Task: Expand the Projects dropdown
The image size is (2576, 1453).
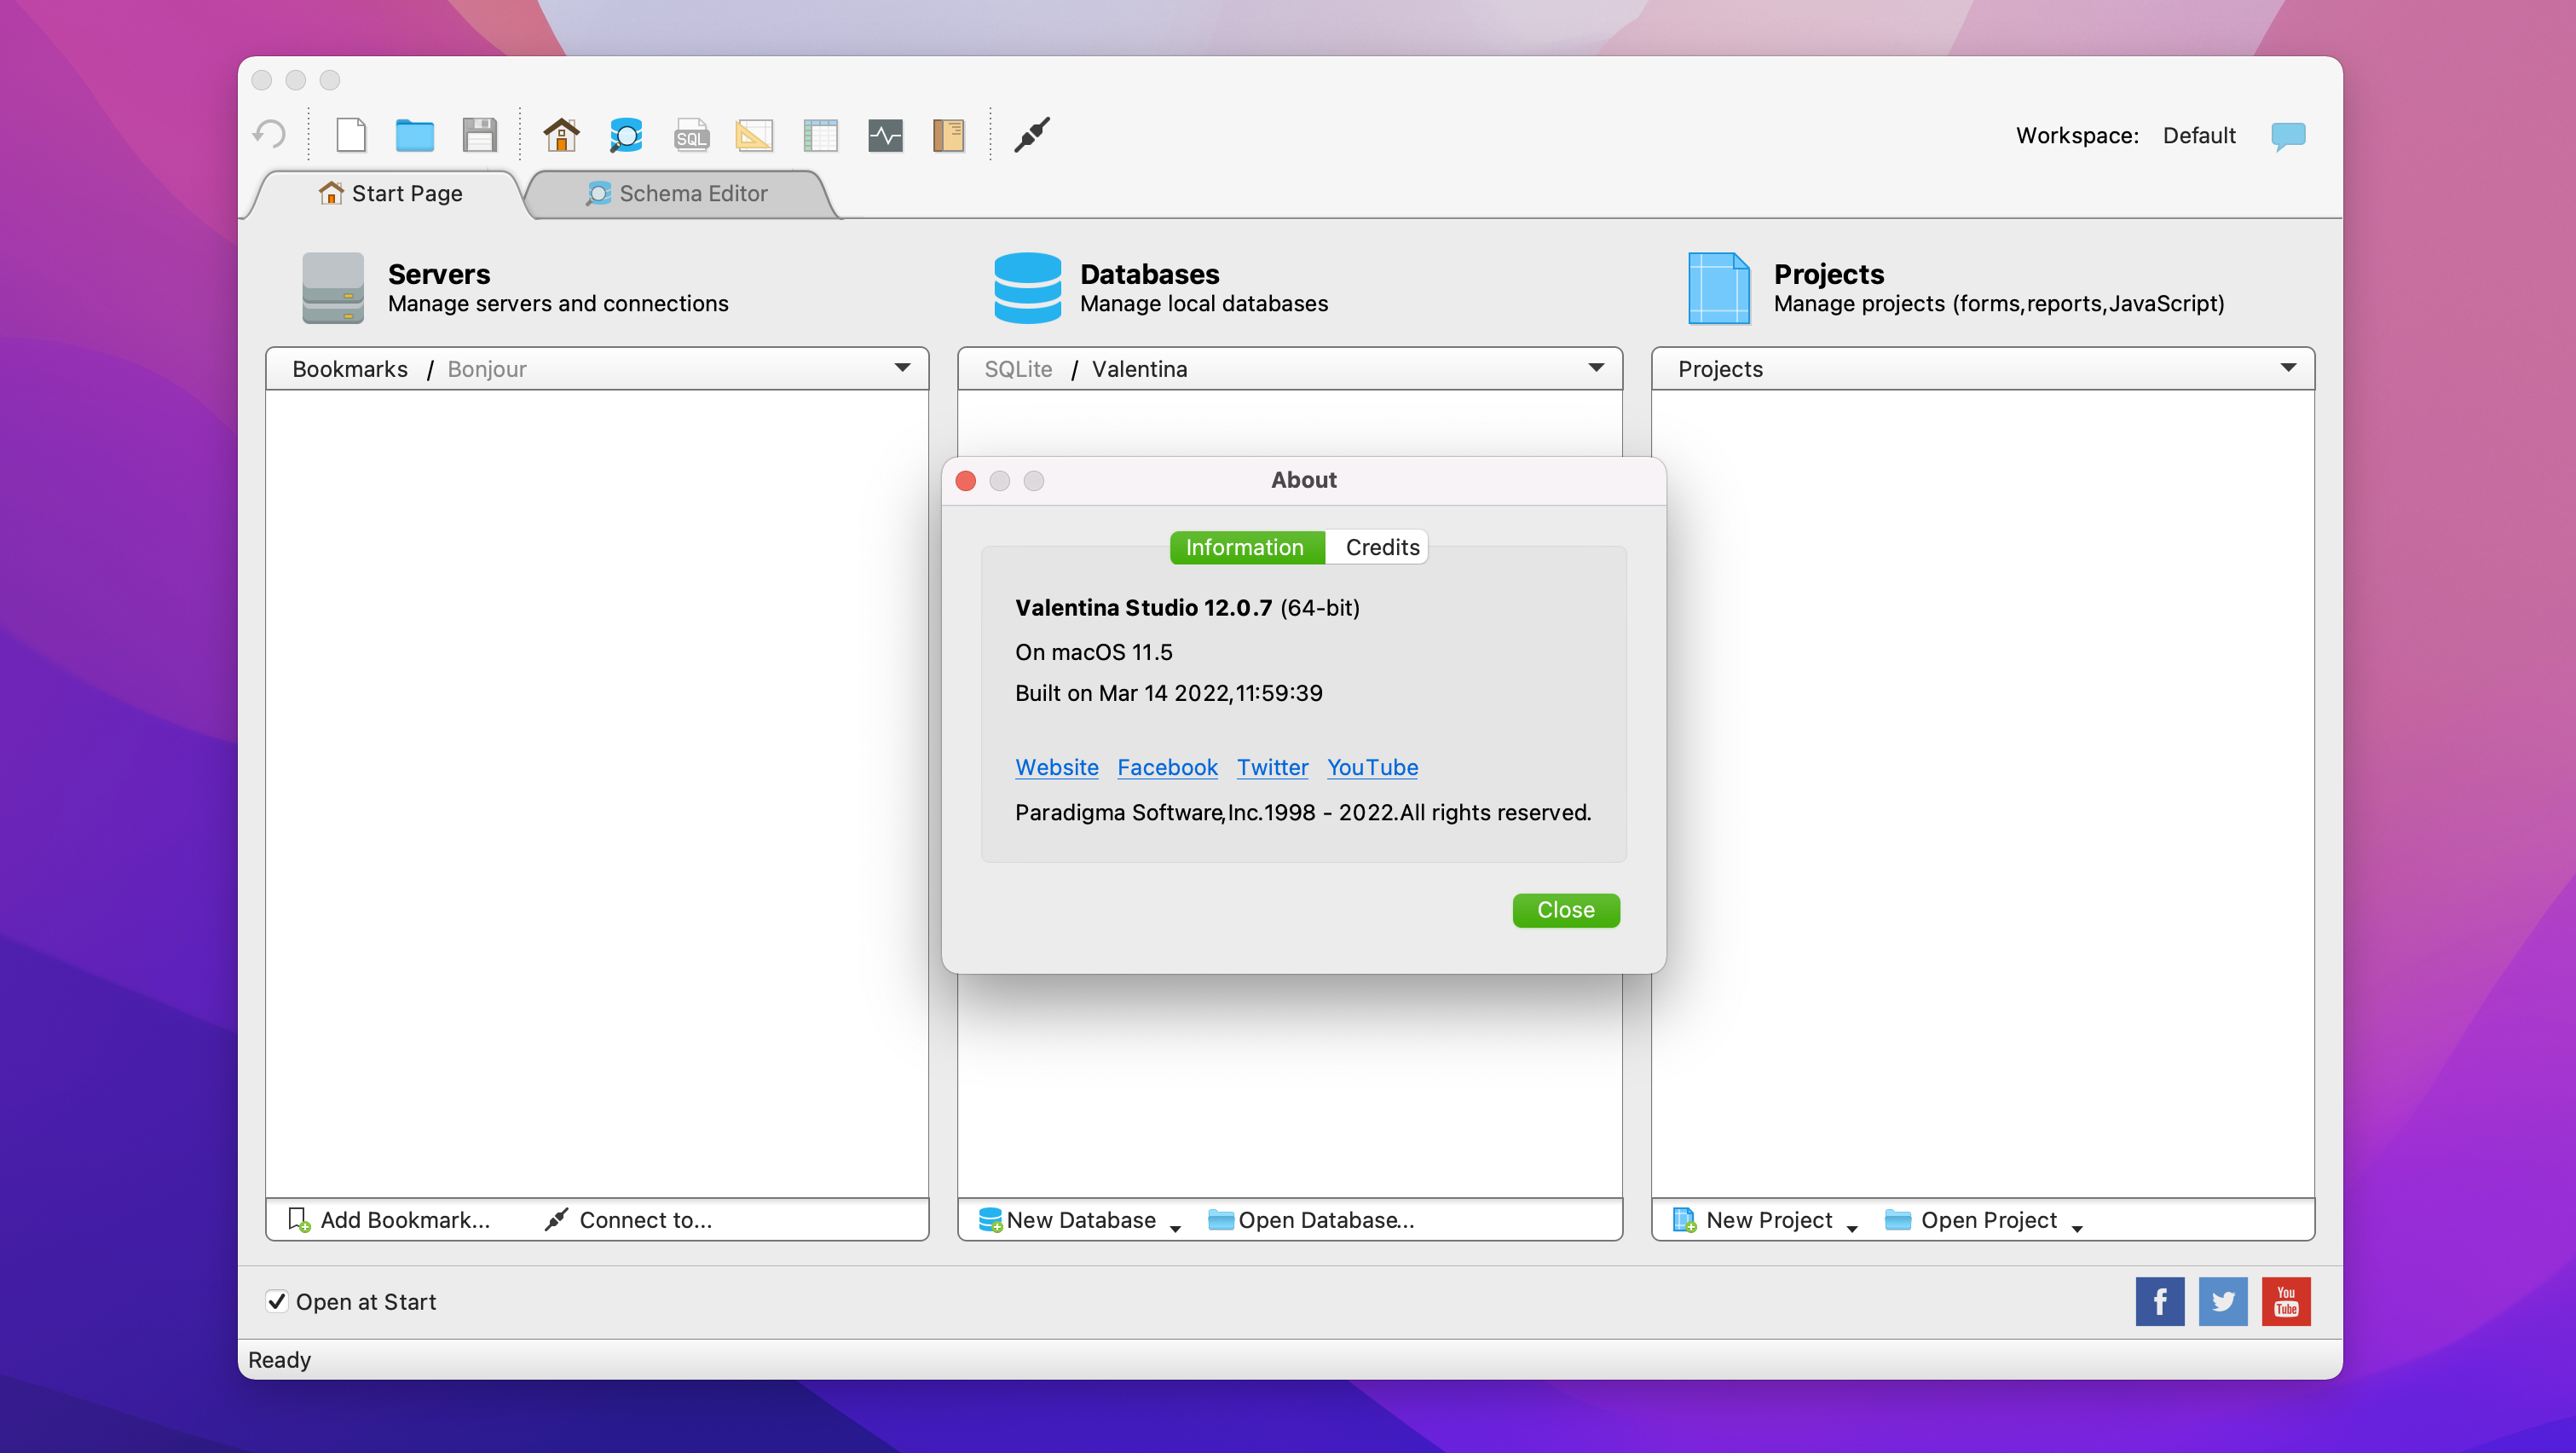Action: tap(2289, 368)
